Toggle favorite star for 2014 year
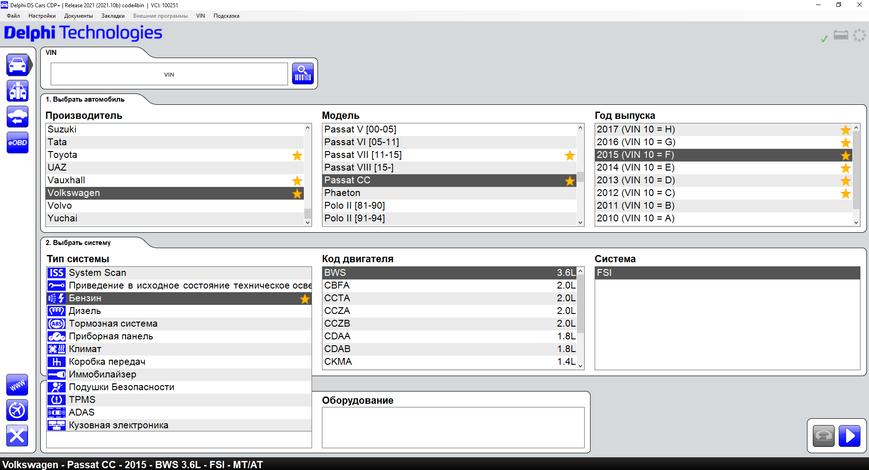Image resolution: width=869 pixels, height=470 pixels. click(x=845, y=168)
